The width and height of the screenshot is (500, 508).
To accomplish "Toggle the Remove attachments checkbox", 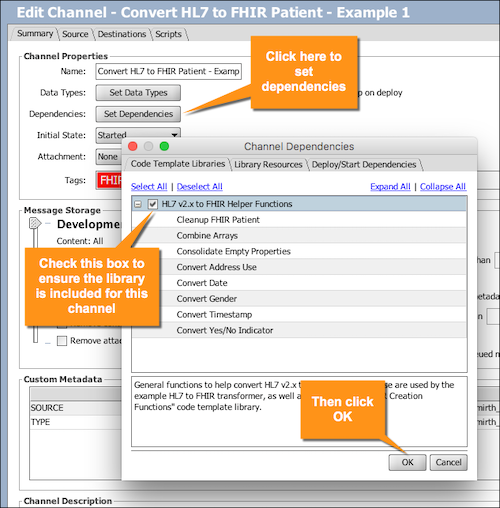I will [62, 341].
